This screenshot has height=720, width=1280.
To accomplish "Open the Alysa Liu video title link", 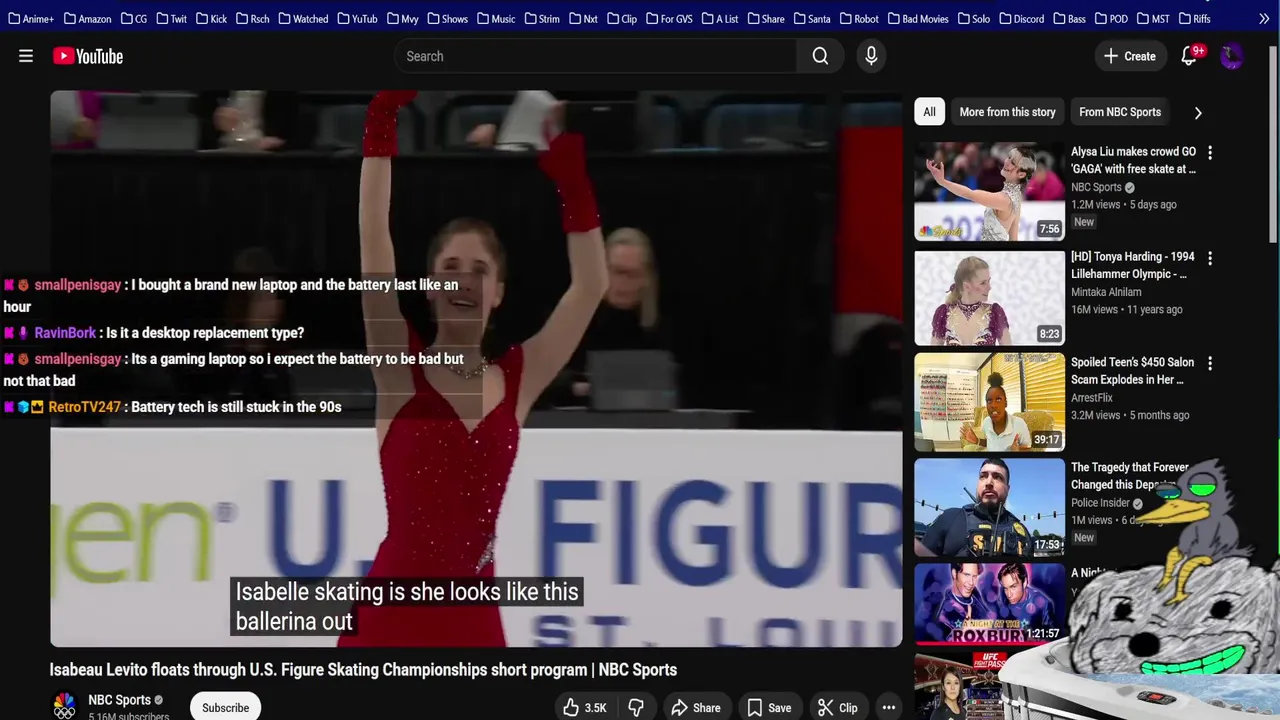I will pos(1133,160).
